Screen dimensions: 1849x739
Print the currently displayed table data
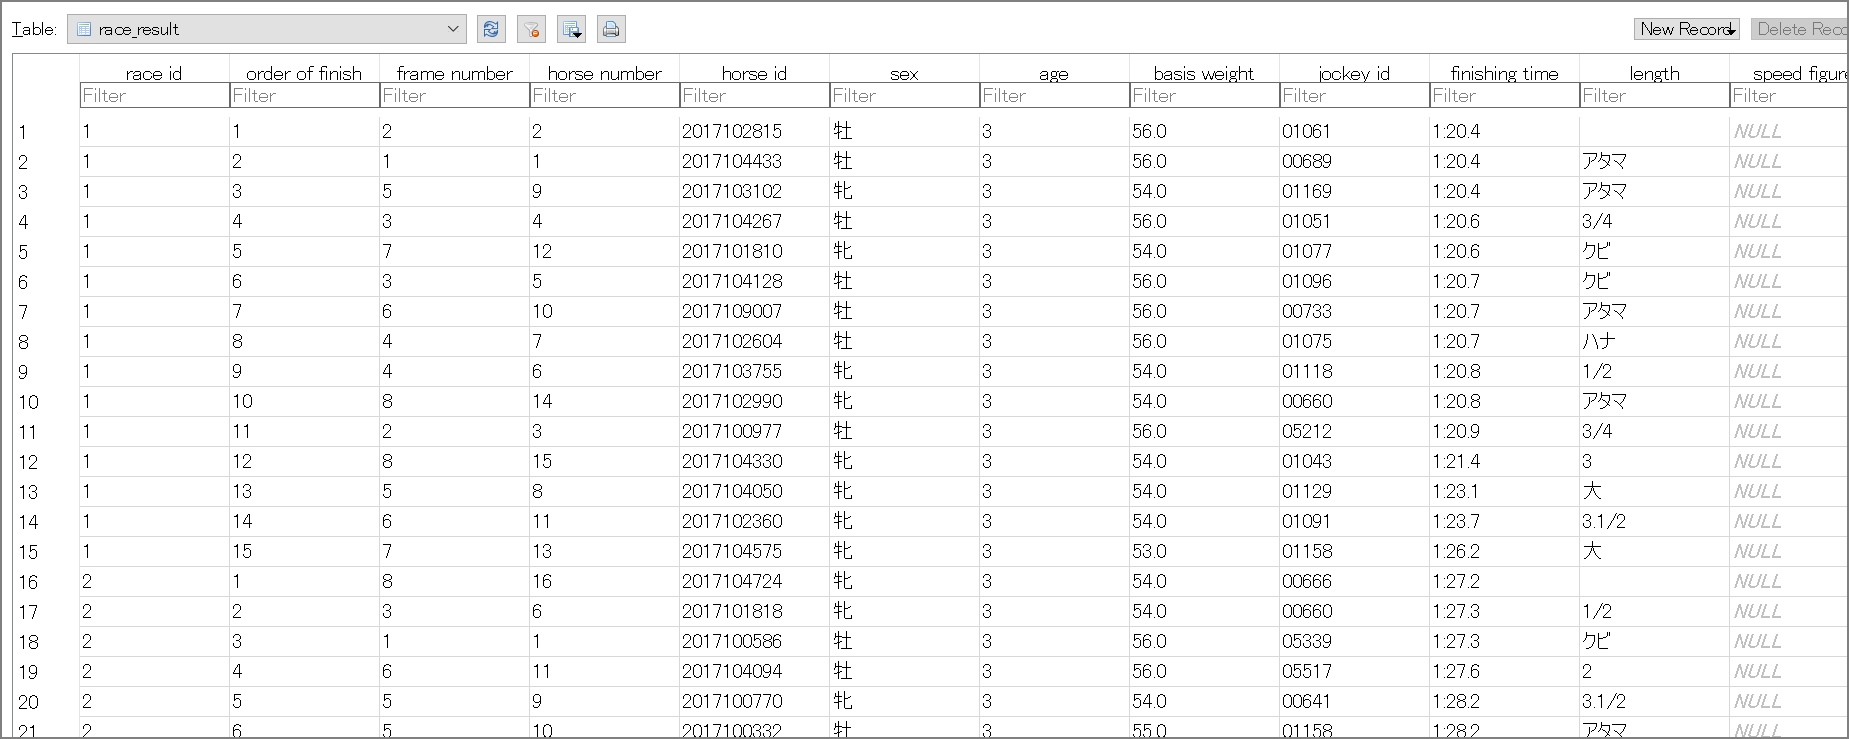611,29
